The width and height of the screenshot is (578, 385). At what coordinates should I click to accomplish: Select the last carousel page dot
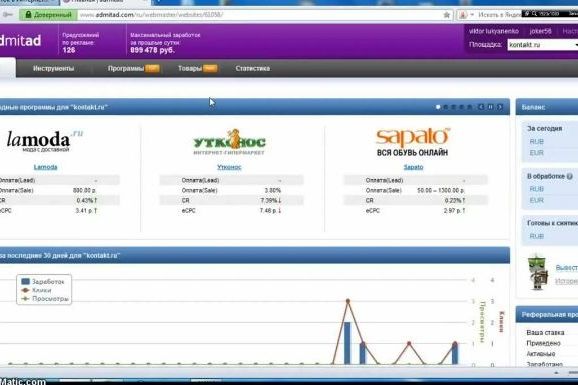click(x=470, y=107)
